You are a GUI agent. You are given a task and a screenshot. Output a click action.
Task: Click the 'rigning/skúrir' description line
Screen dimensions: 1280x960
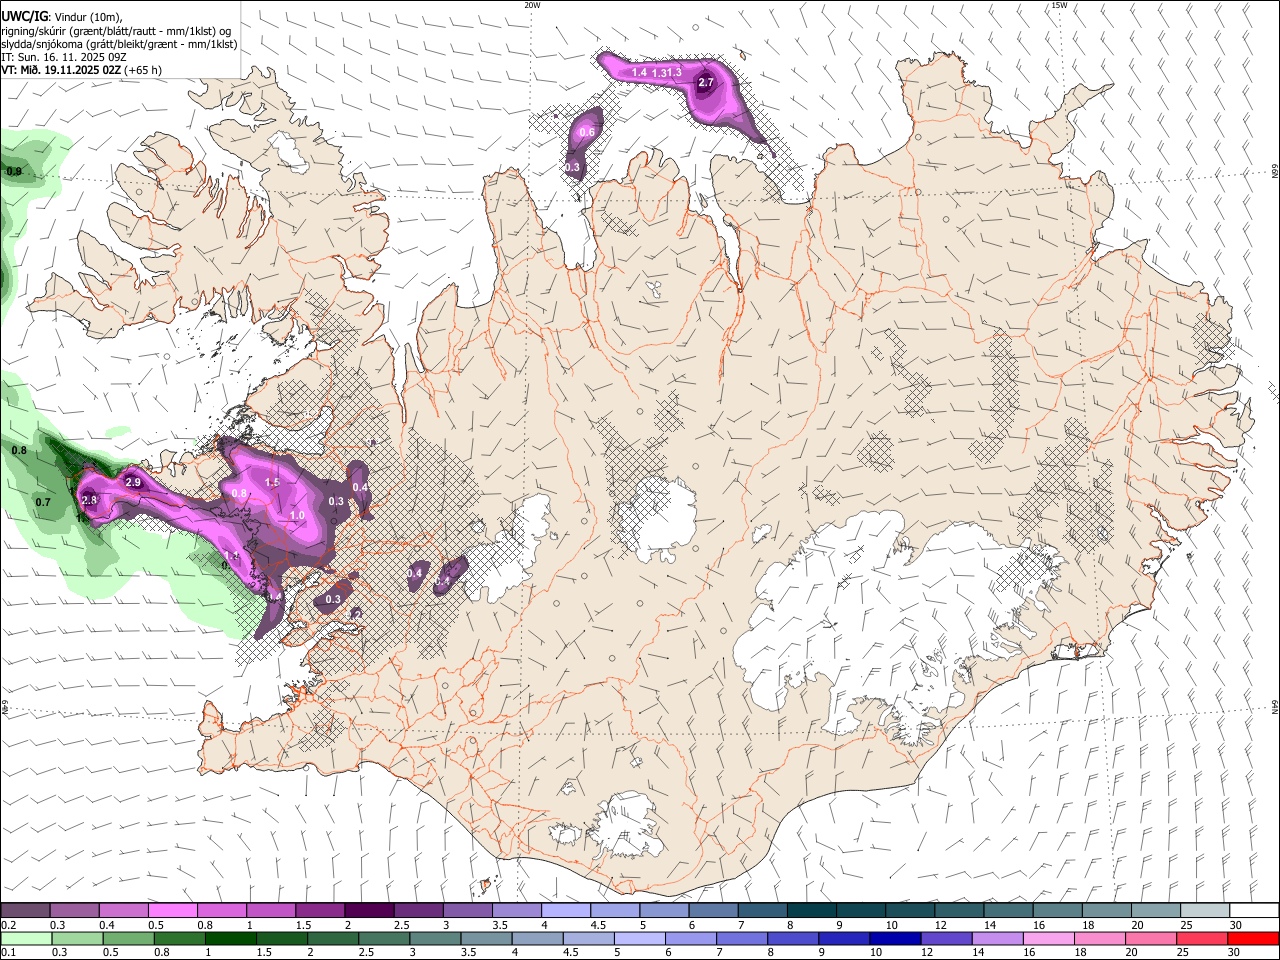[115, 30]
